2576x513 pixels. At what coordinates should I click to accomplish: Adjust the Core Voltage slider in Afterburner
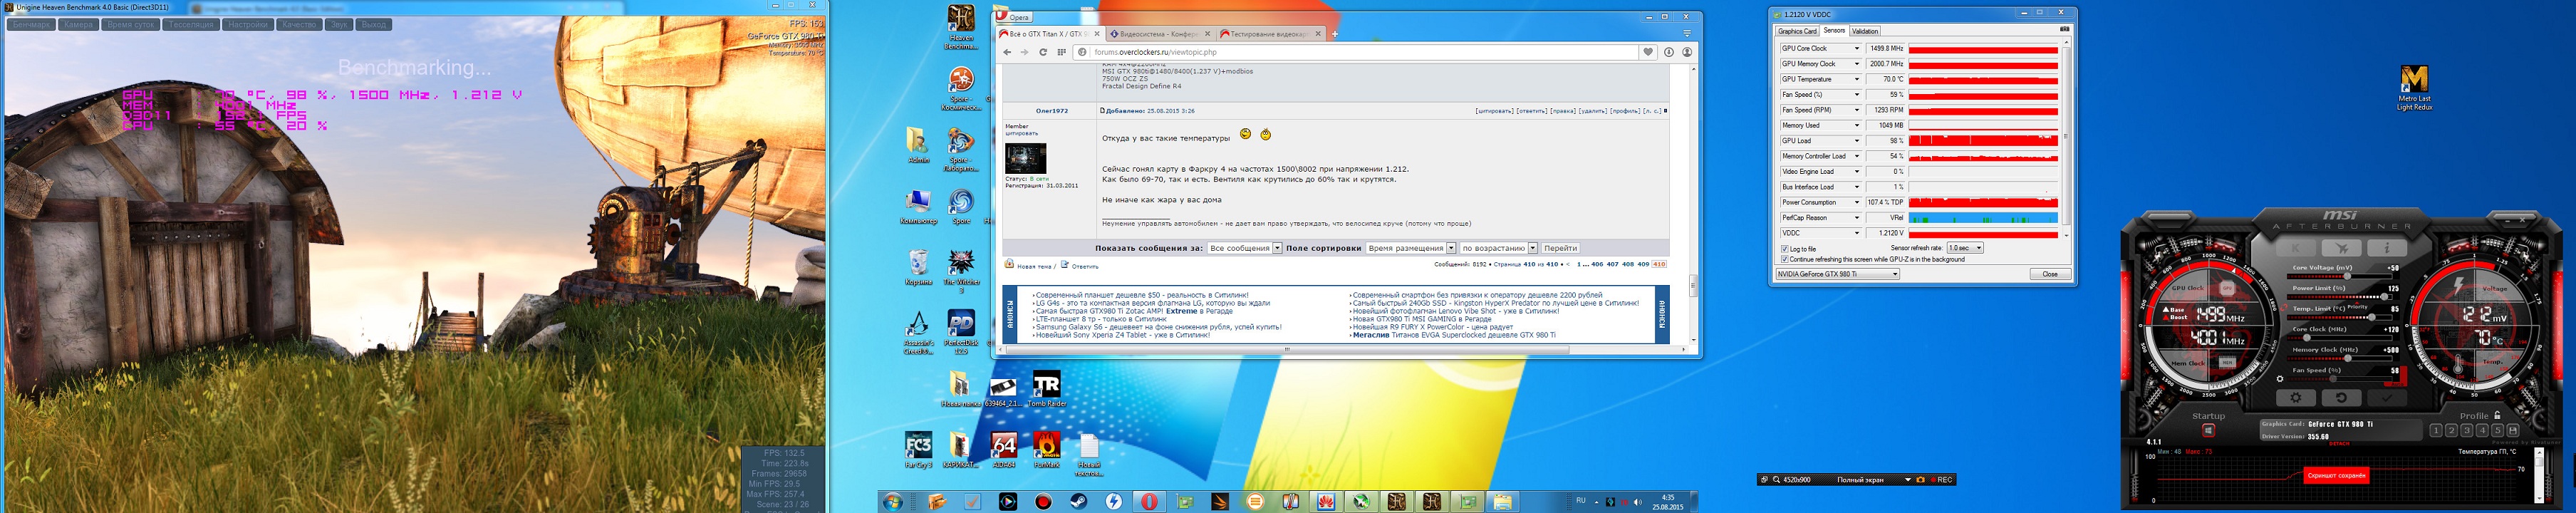coord(2341,275)
